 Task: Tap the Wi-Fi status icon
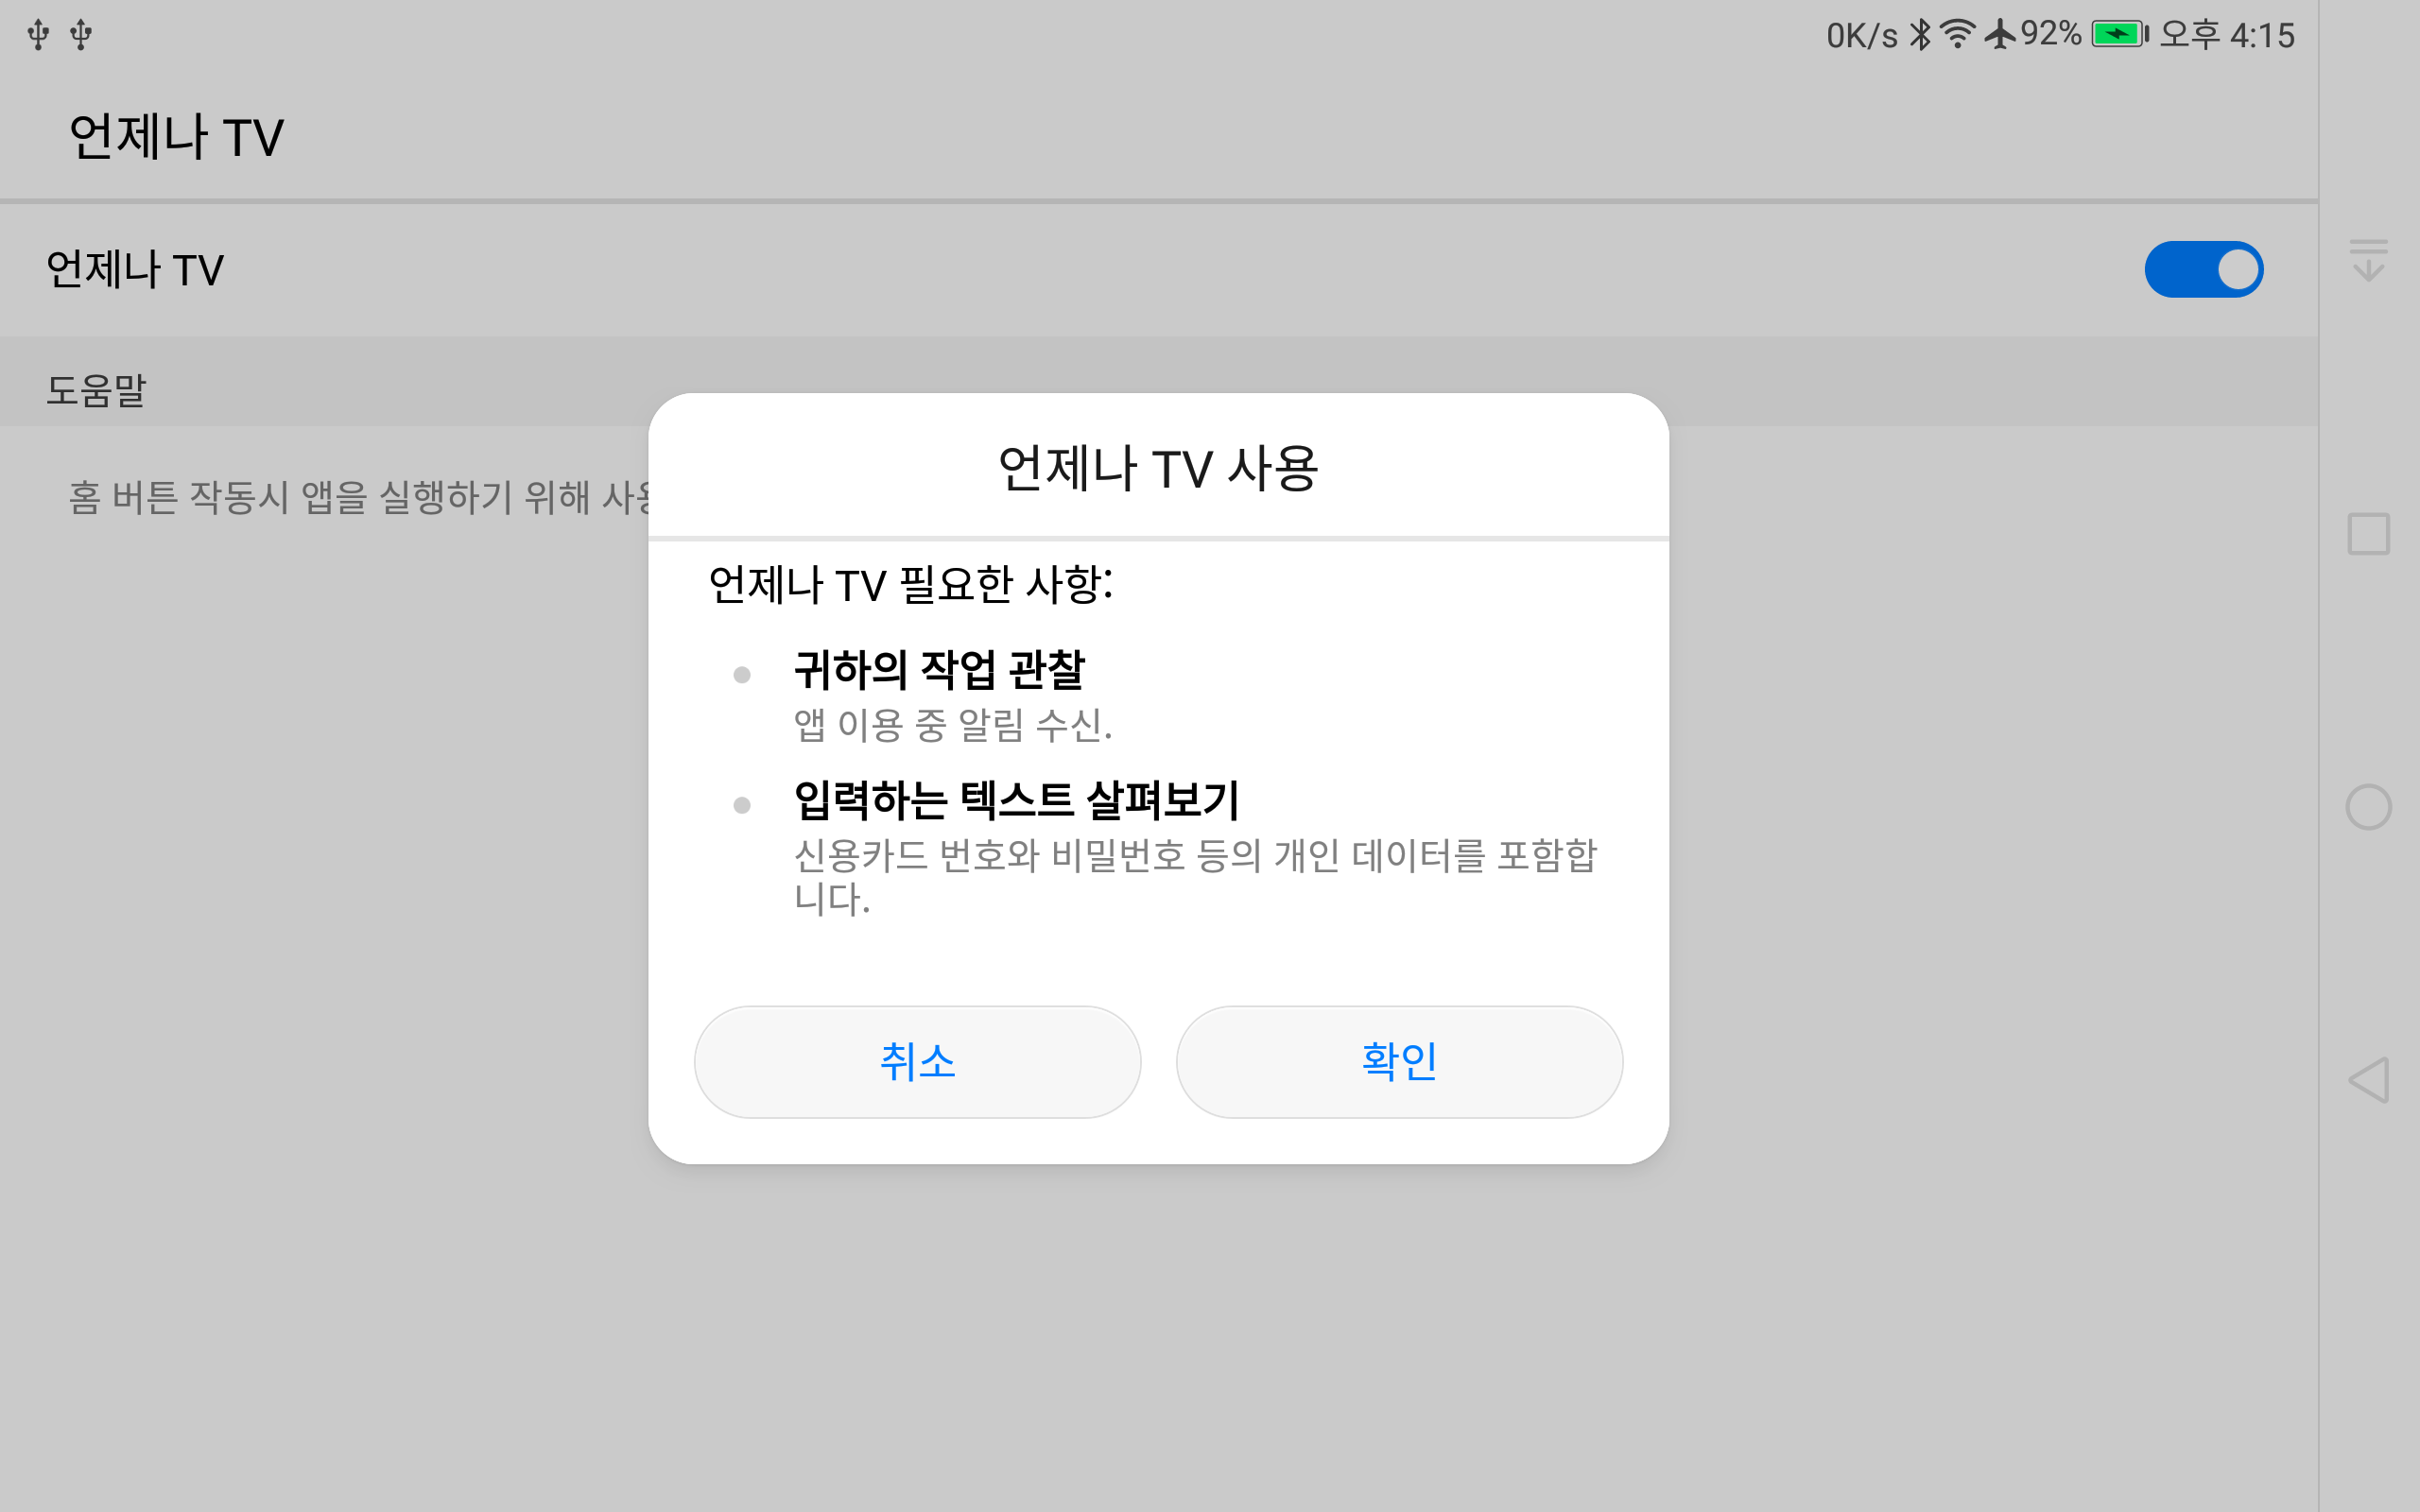pyautogui.click(x=1957, y=34)
